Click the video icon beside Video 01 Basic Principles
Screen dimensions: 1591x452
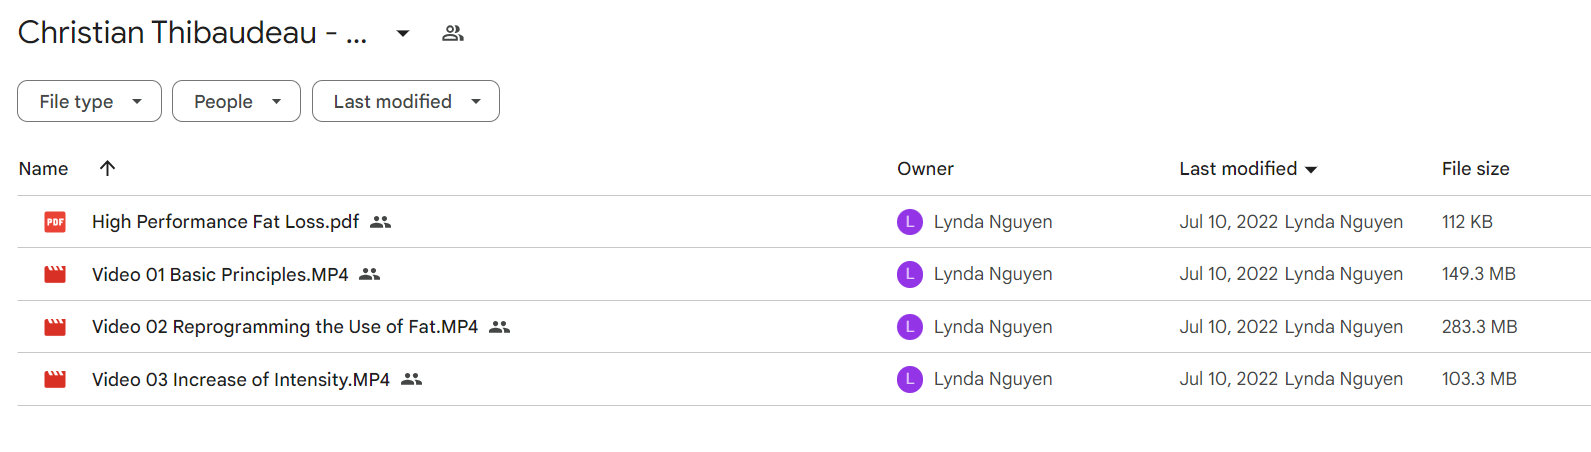(x=55, y=274)
